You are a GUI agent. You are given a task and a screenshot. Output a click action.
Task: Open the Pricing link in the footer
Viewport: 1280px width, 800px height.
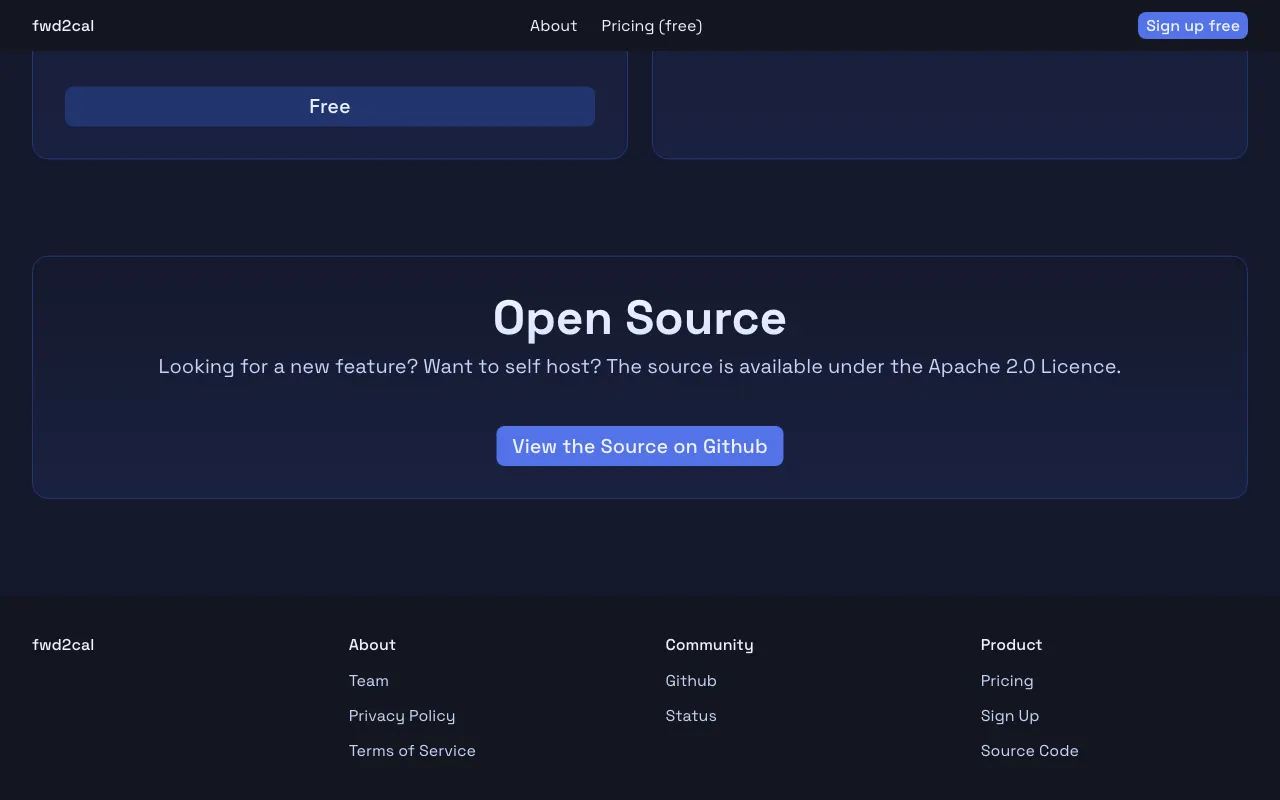[x=1007, y=681]
